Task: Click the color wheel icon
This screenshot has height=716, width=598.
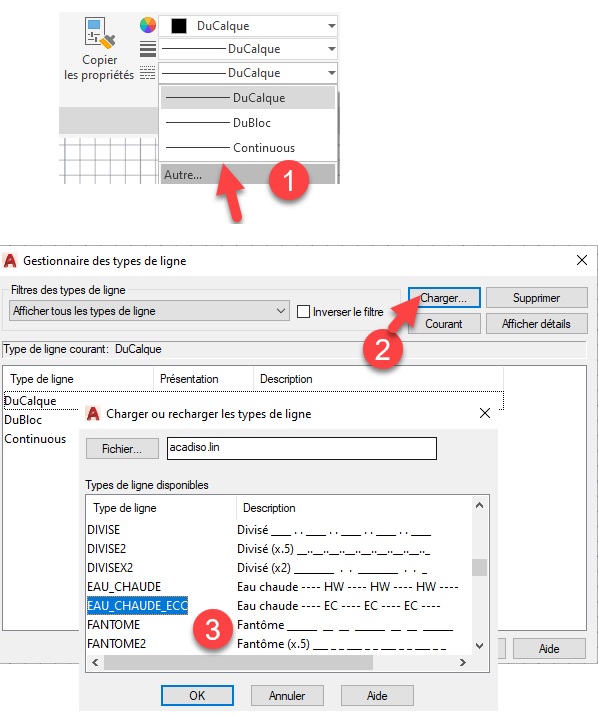Action: click(148, 25)
